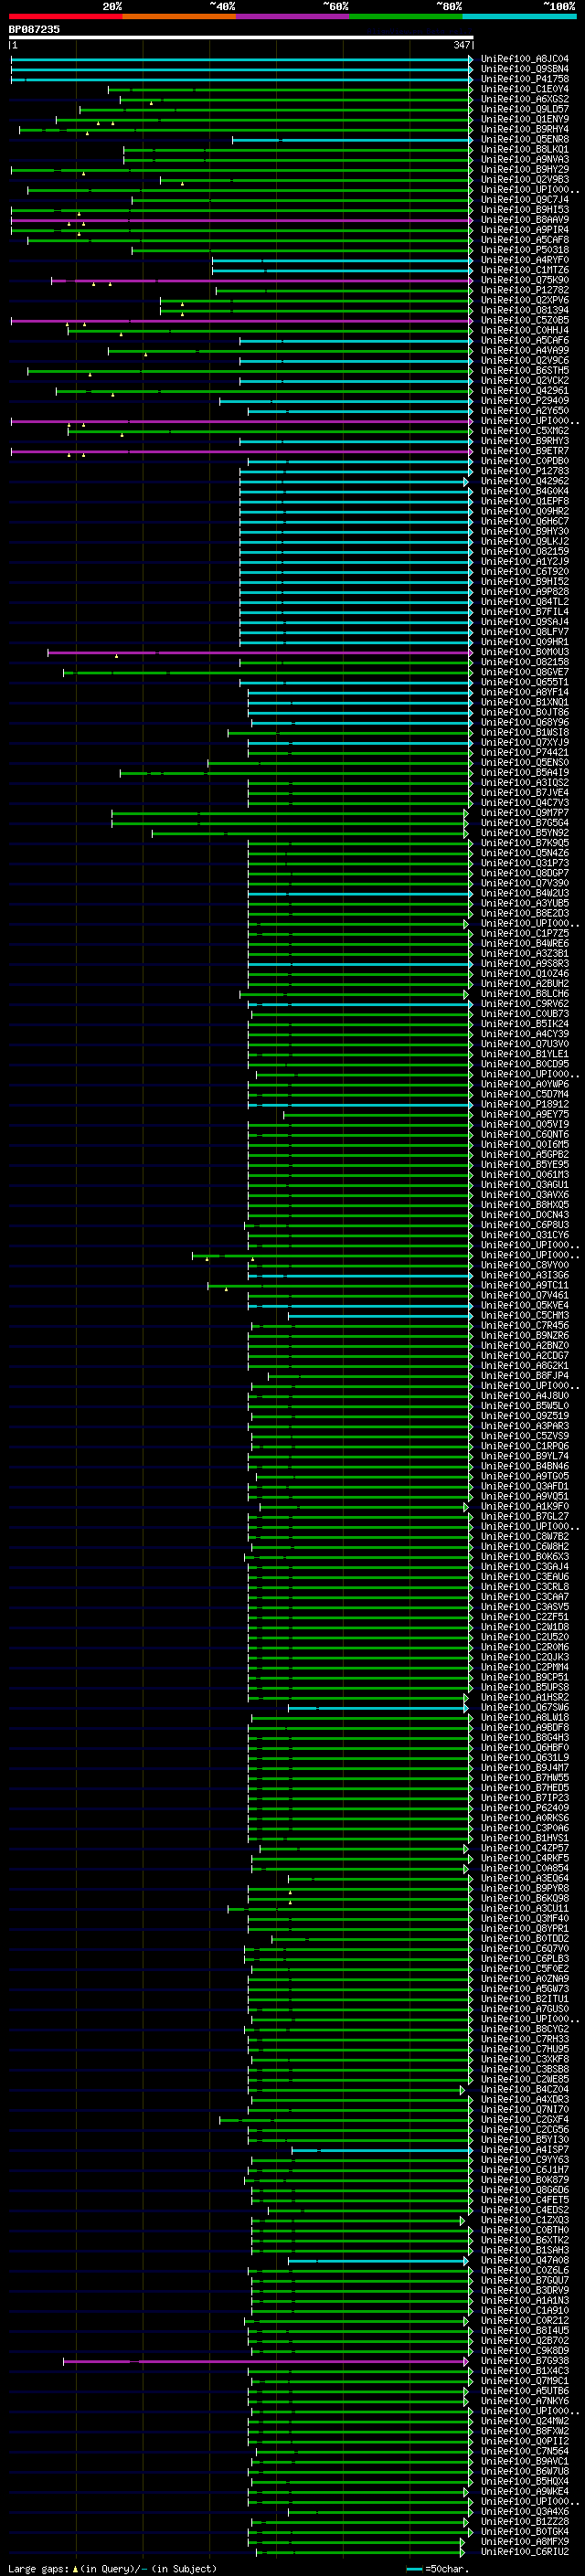Select the UniRef100_B5A4I9 label

525,772
